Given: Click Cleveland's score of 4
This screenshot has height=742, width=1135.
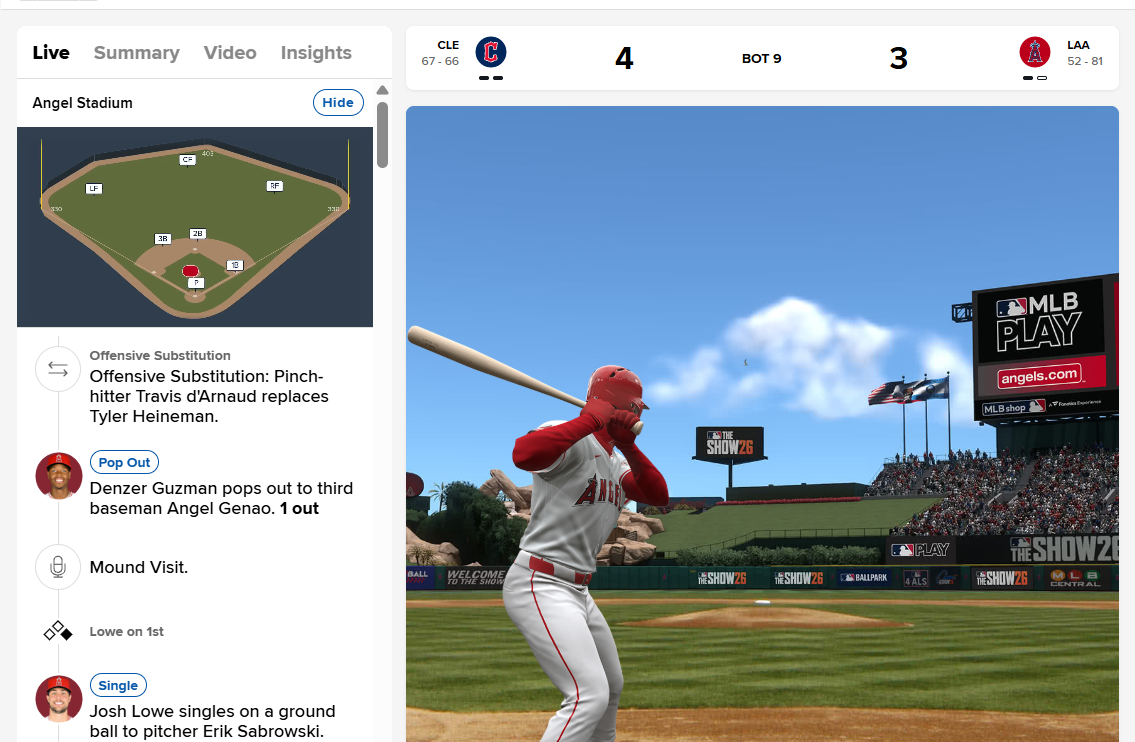Looking at the screenshot, I should [x=624, y=58].
